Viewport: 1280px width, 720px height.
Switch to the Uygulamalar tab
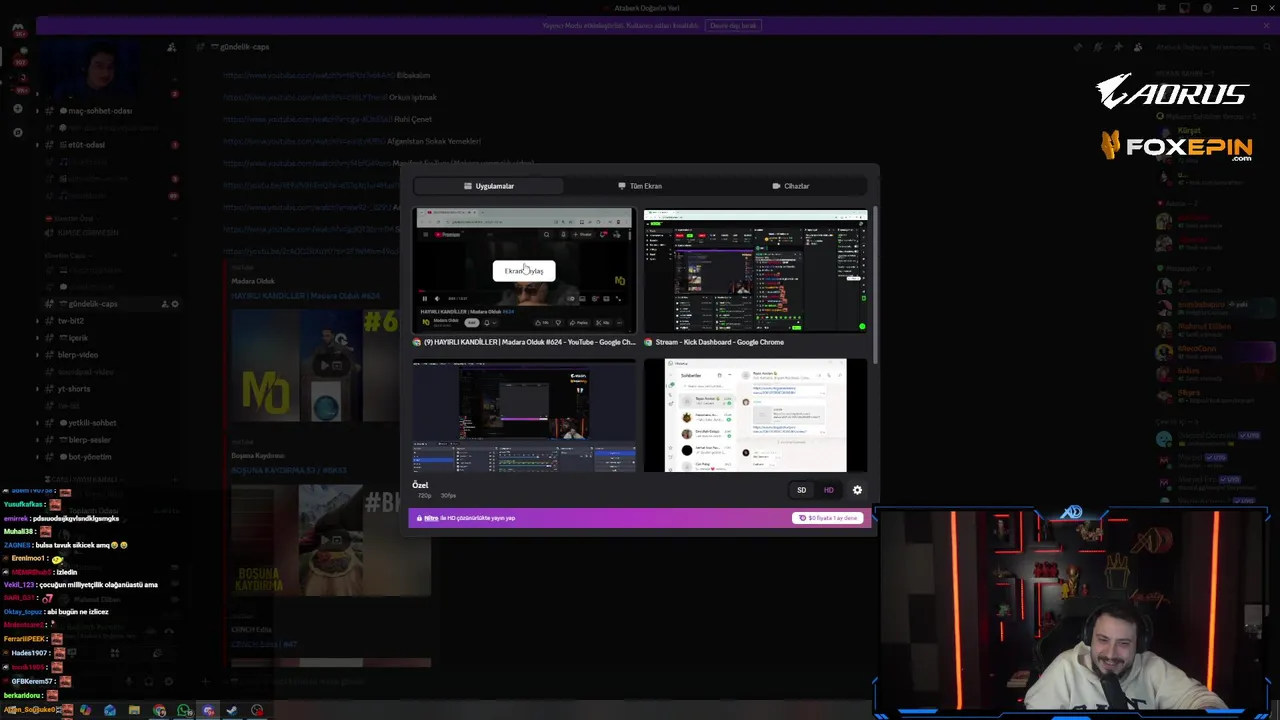click(x=489, y=186)
